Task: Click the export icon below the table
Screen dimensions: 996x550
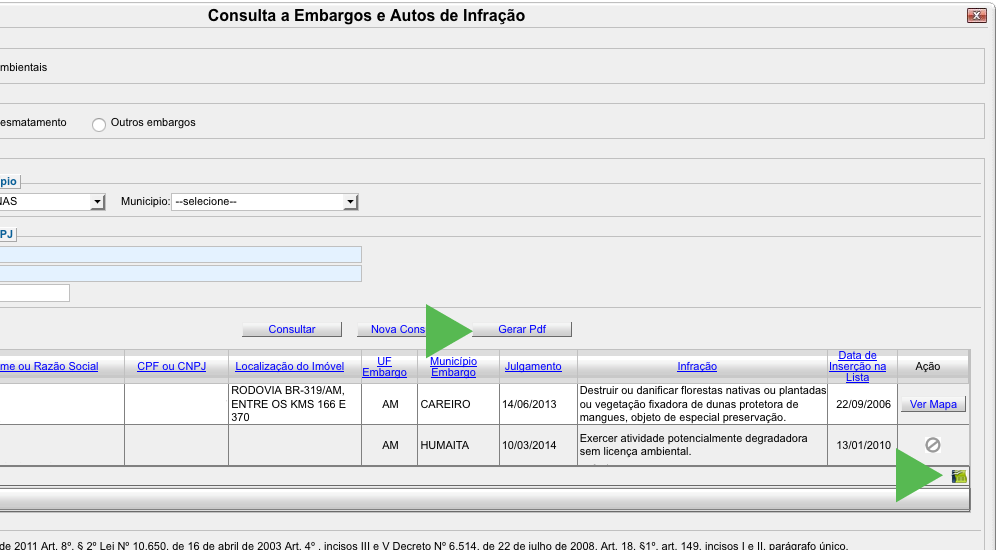Action: point(960,477)
